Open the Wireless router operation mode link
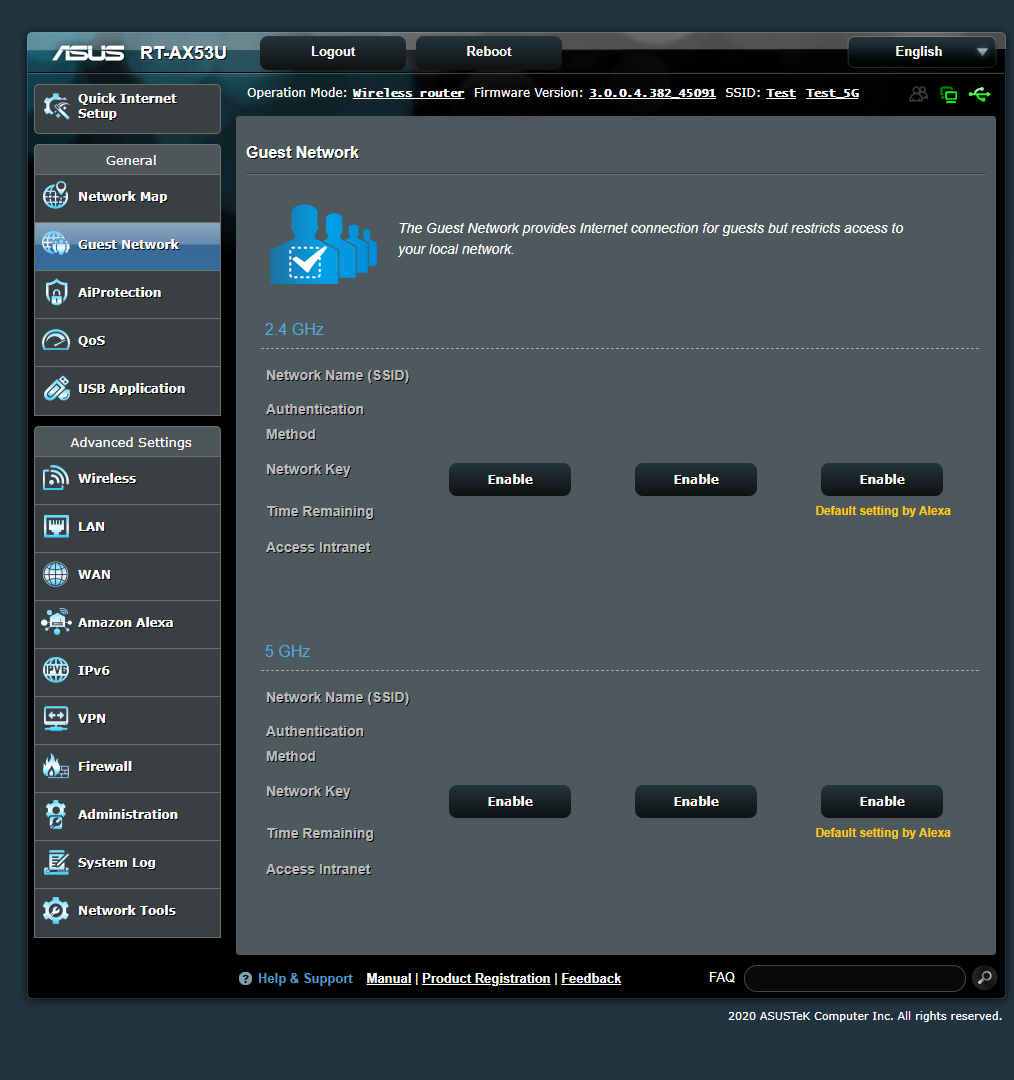 tap(408, 93)
